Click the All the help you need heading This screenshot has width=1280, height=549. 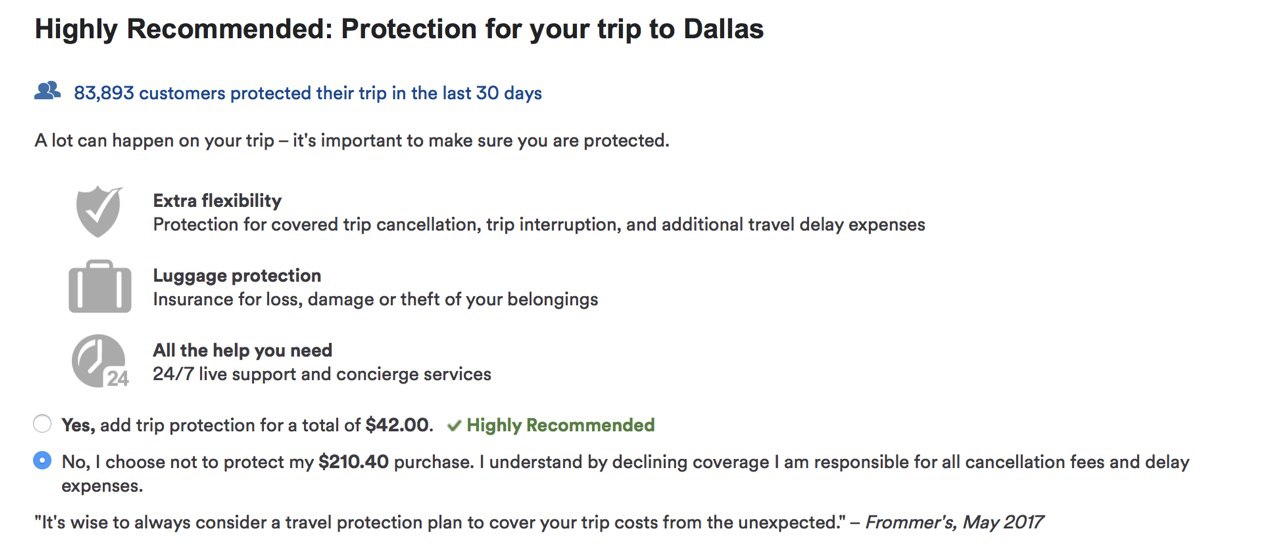pyautogui.click(x=242, y=350)
